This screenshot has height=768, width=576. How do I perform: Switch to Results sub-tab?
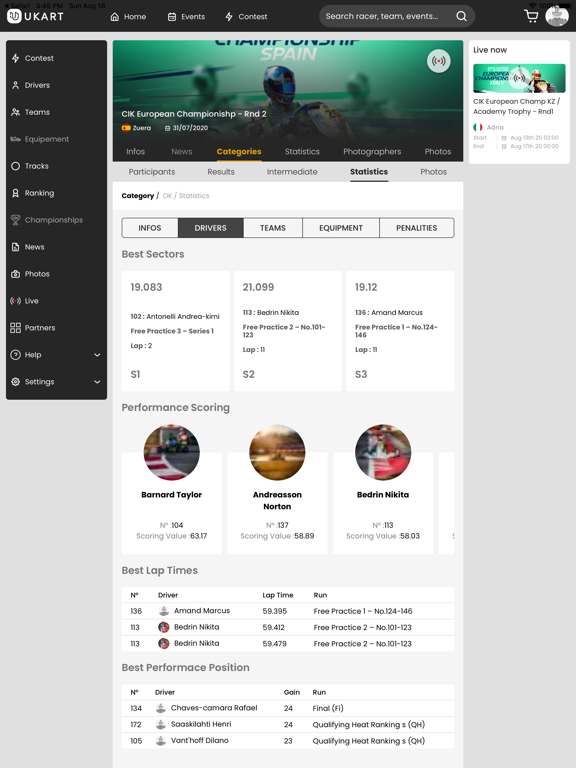(x=221, y=171)
